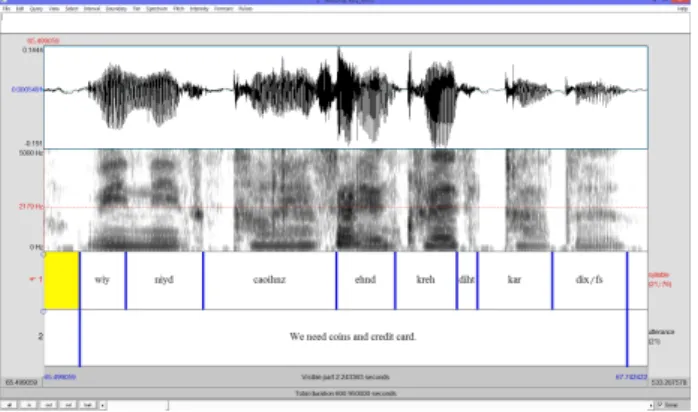Viewport: 698px width, 412px height.
Task: Click the right arrow of the horizontal scrollbar
Action: 650,405
